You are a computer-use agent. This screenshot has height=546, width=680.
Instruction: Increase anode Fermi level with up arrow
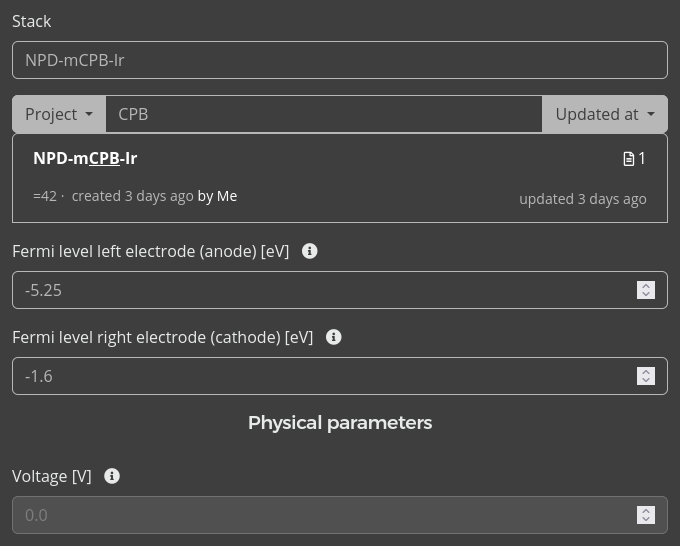646,285
